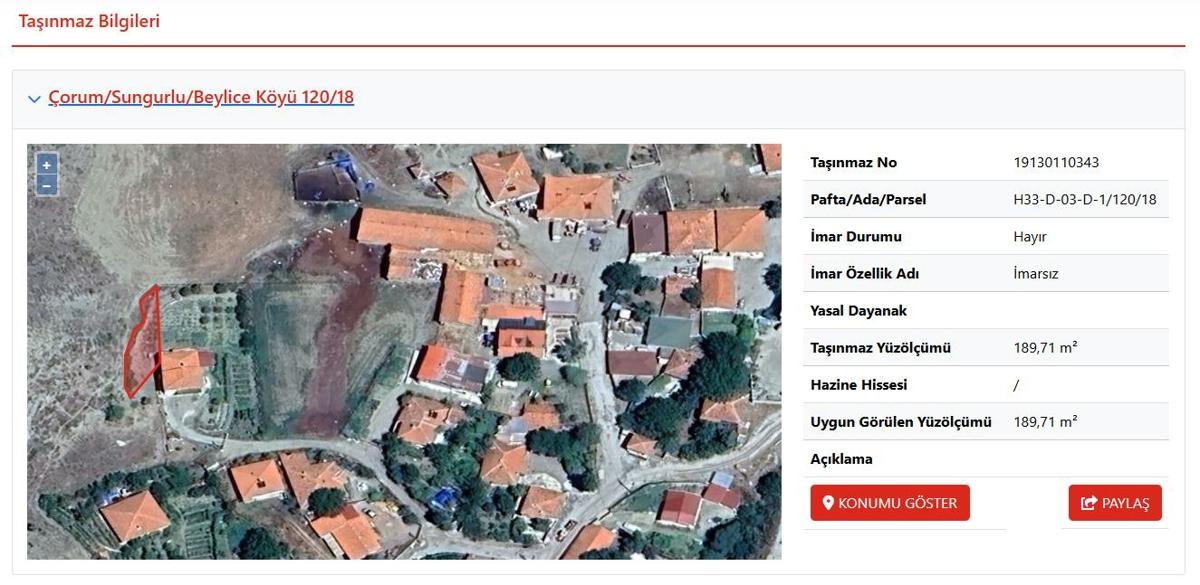Zoom out on the map

(47, 185)
